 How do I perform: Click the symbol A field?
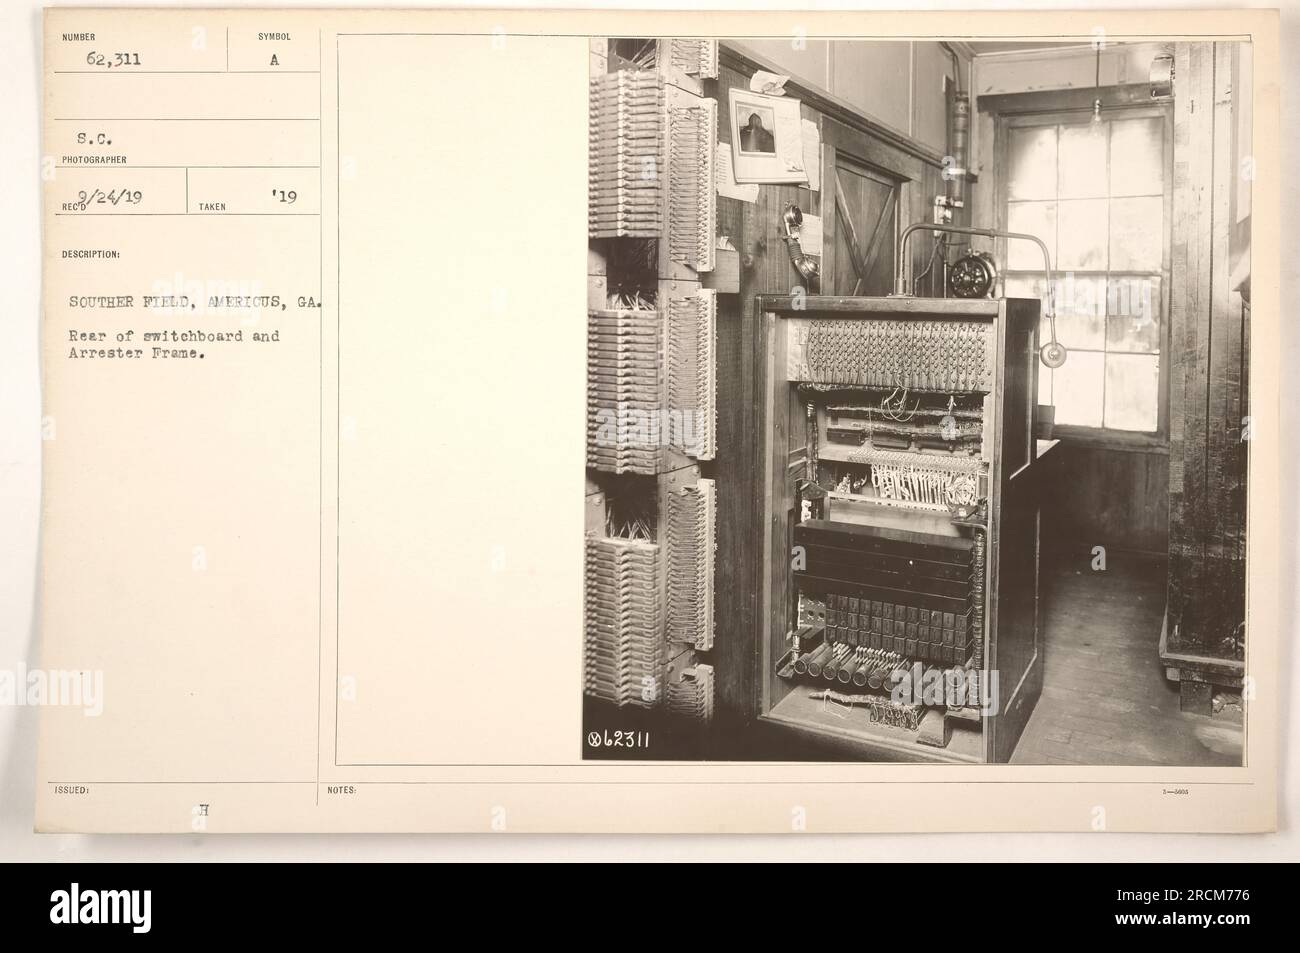pyautogui.click(x=275, y=59)
